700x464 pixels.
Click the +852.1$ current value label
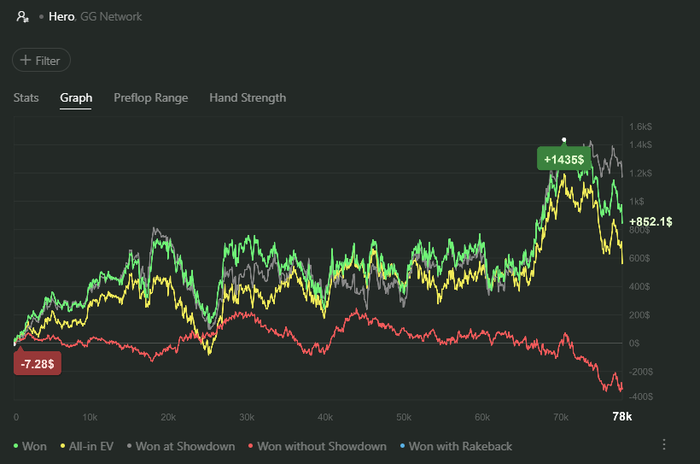(x=652, y=221)
